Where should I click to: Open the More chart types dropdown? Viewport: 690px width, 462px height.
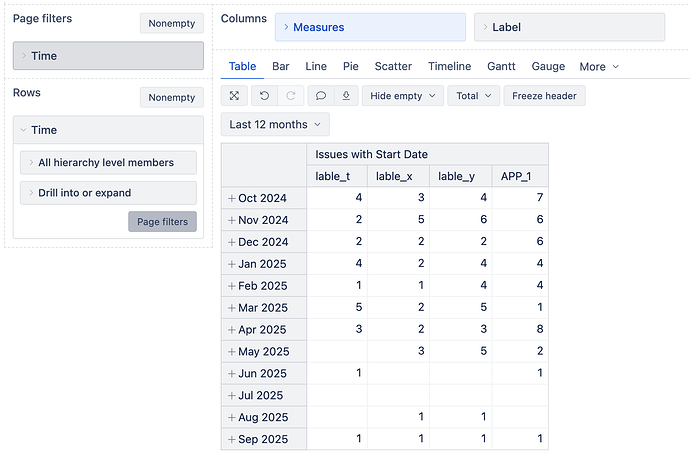[599, 67]
